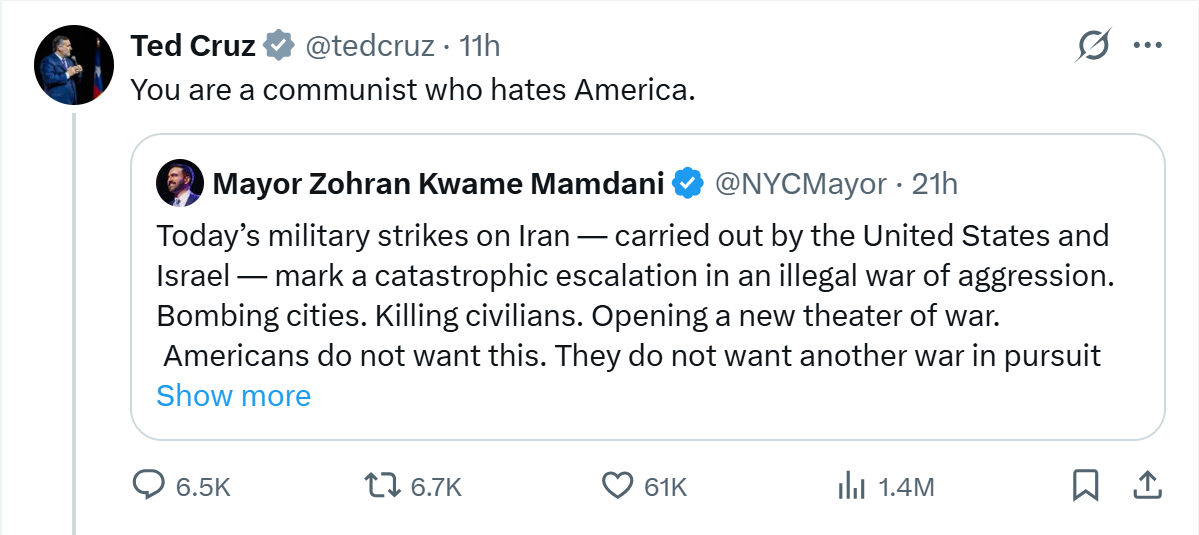Click Ted Cruz's verified badge
This screenshot has width=1199, height=535.
point(279,46)
